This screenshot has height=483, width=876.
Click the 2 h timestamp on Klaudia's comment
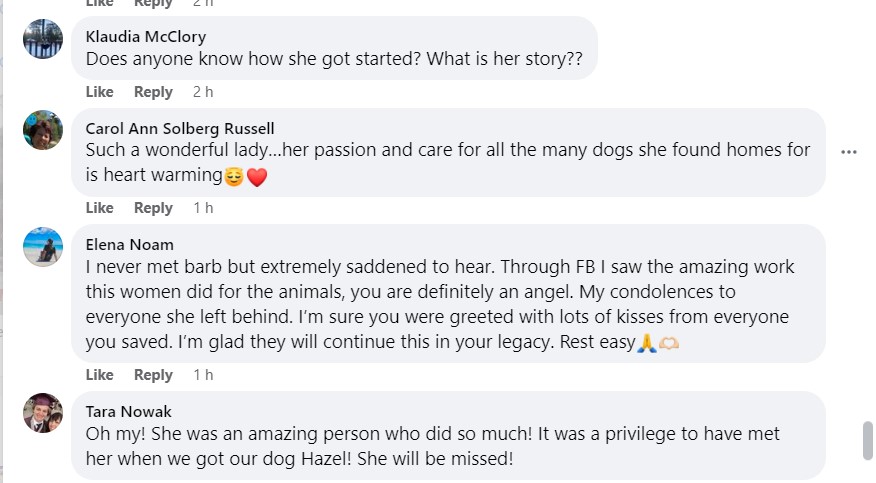click(203, 92)
